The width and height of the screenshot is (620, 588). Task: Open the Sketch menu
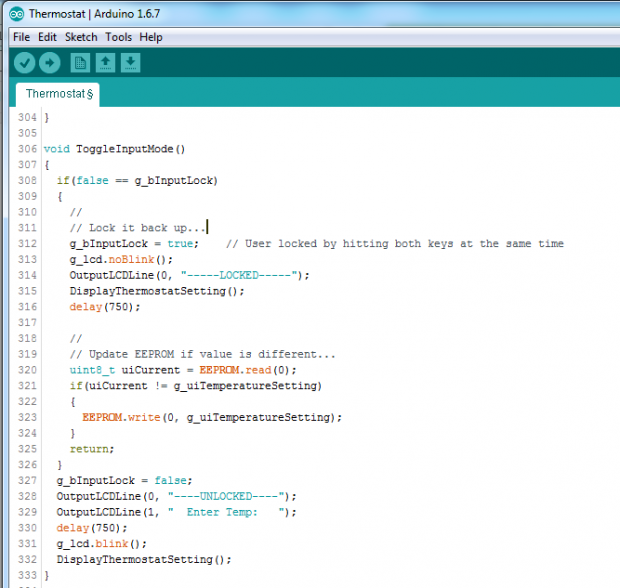point(81,37)
